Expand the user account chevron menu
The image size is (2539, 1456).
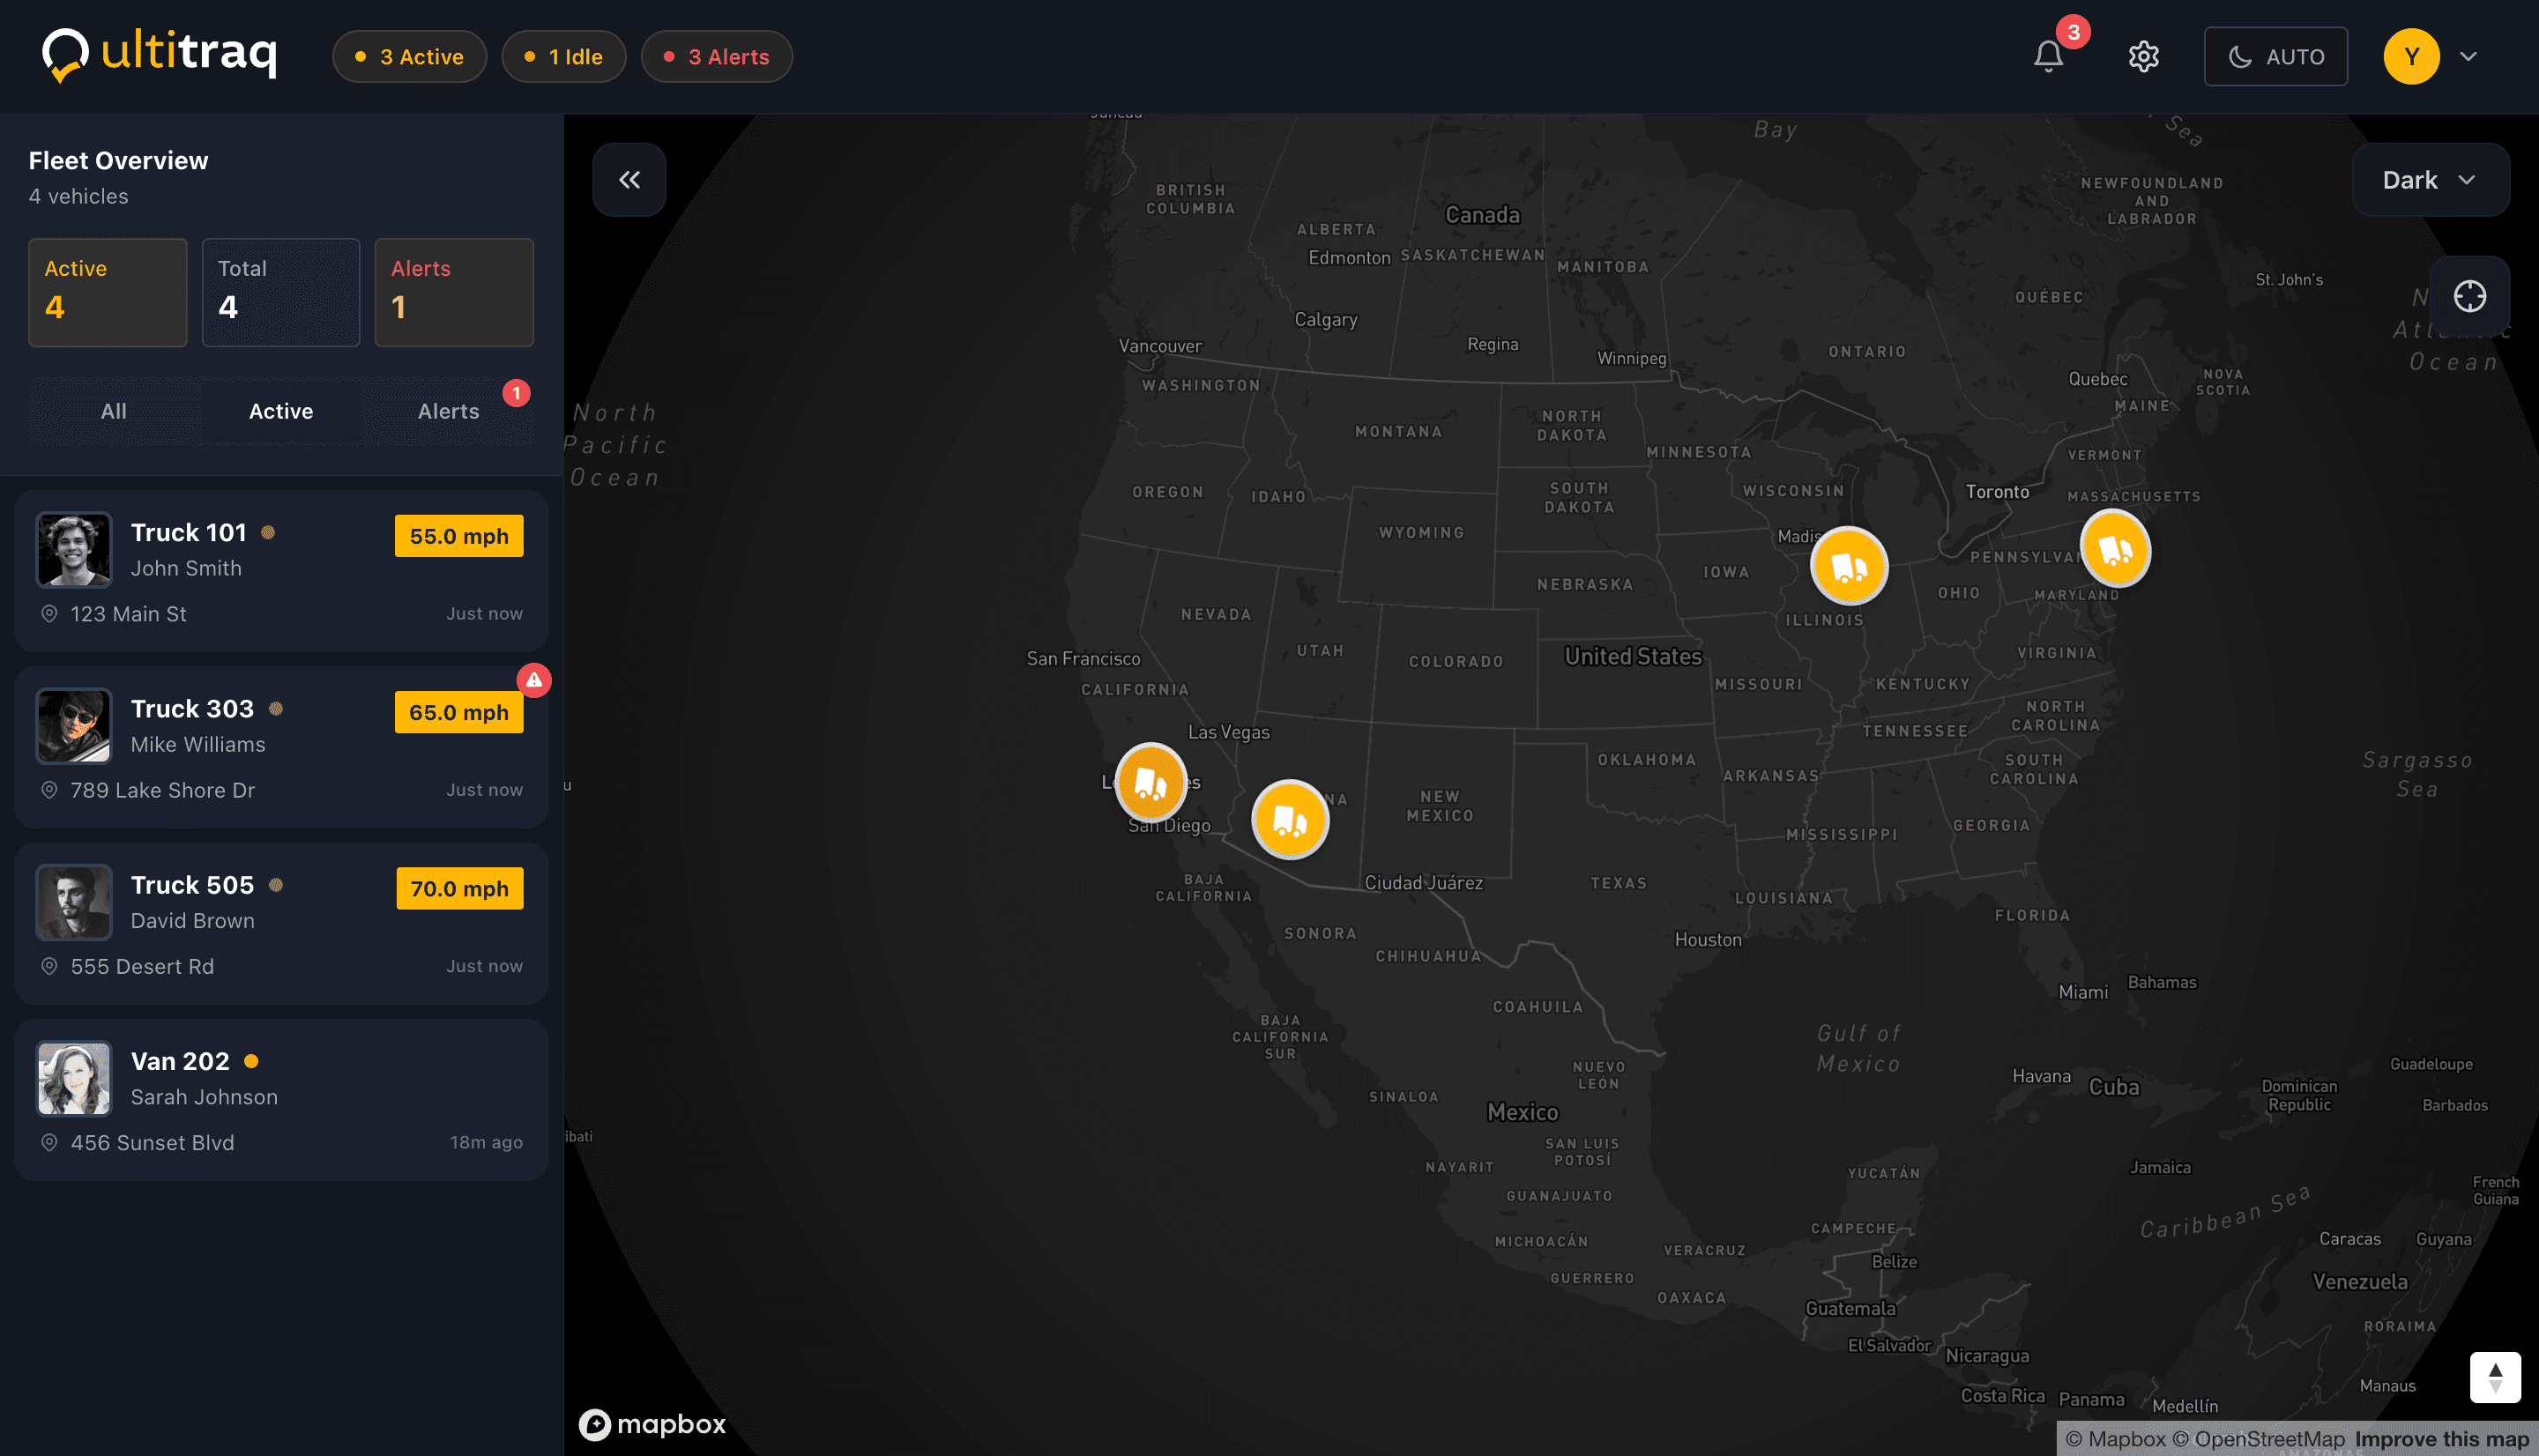(x=2468, y=56)
